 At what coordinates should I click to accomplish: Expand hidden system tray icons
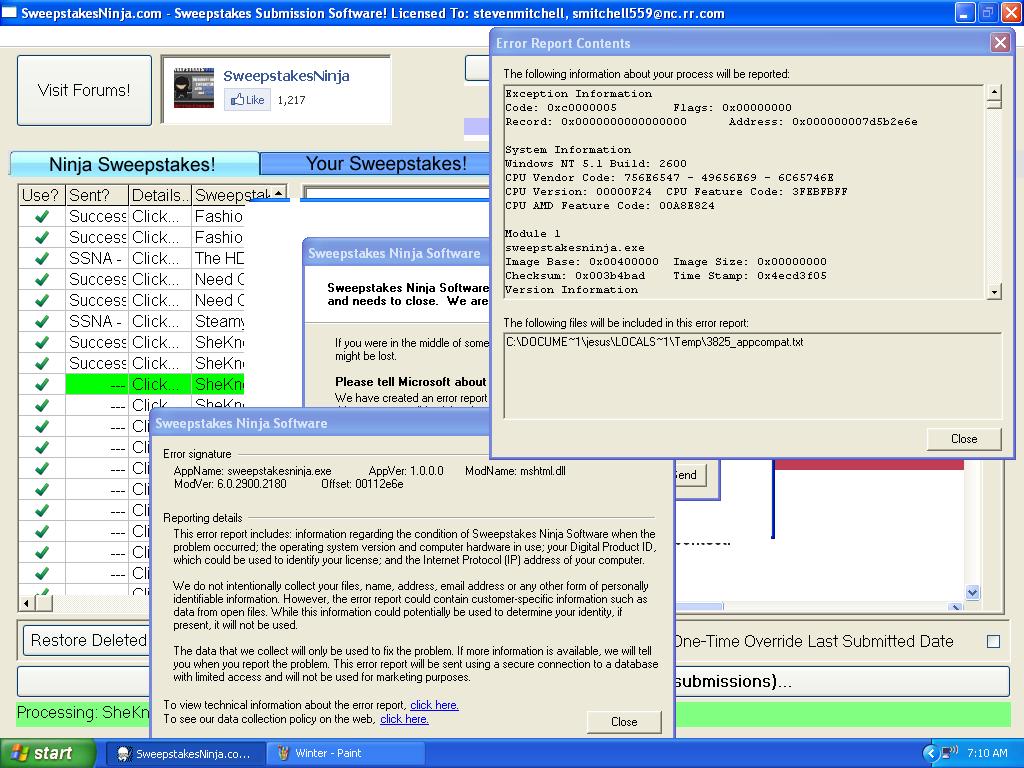click(930, 753)
